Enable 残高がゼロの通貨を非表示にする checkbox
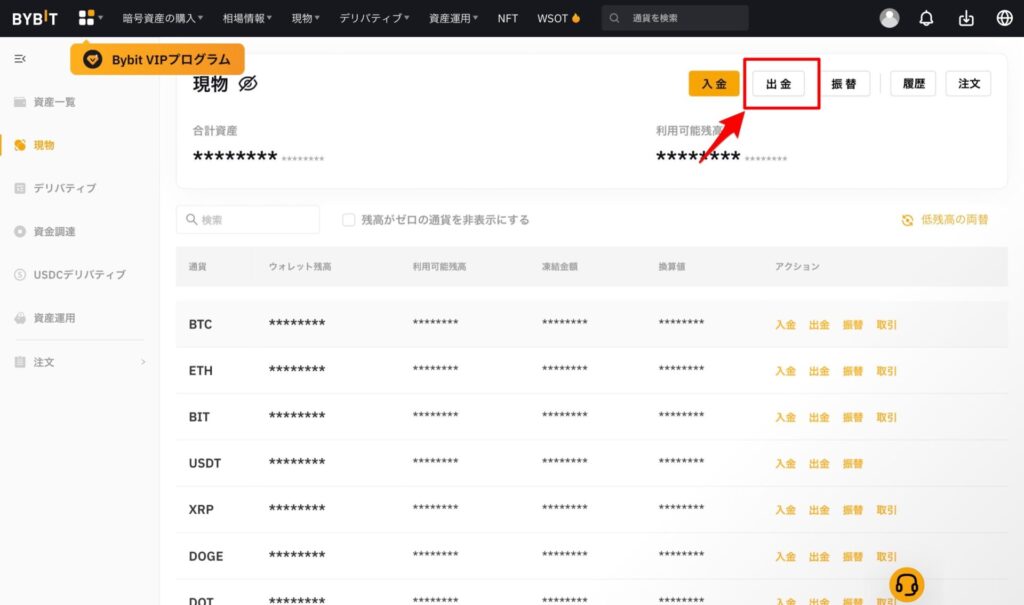Image resolution: width=1024 pixels, height=605 pixels. (349, 220)
